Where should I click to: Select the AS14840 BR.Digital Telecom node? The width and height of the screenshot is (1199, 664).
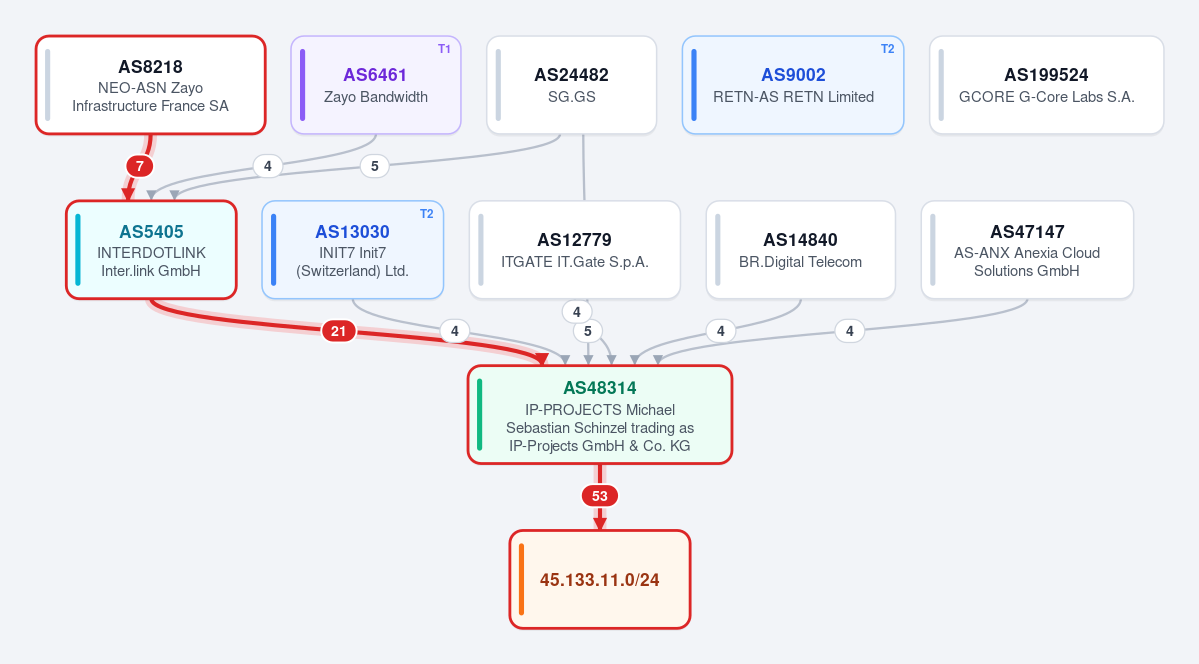pos(801,250)
